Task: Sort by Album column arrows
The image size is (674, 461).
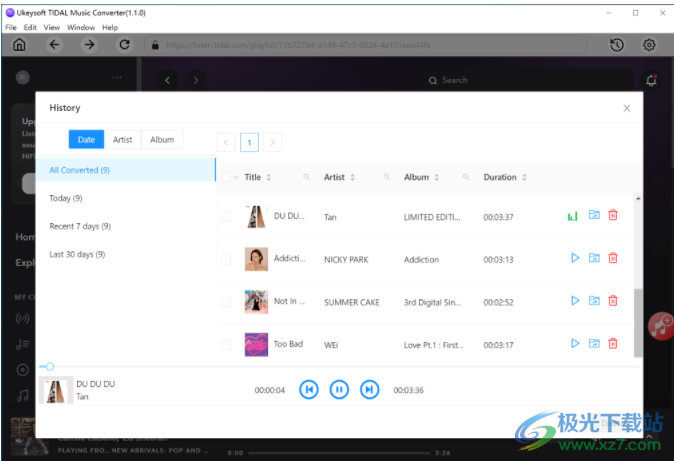Action: tap(437, 177)
